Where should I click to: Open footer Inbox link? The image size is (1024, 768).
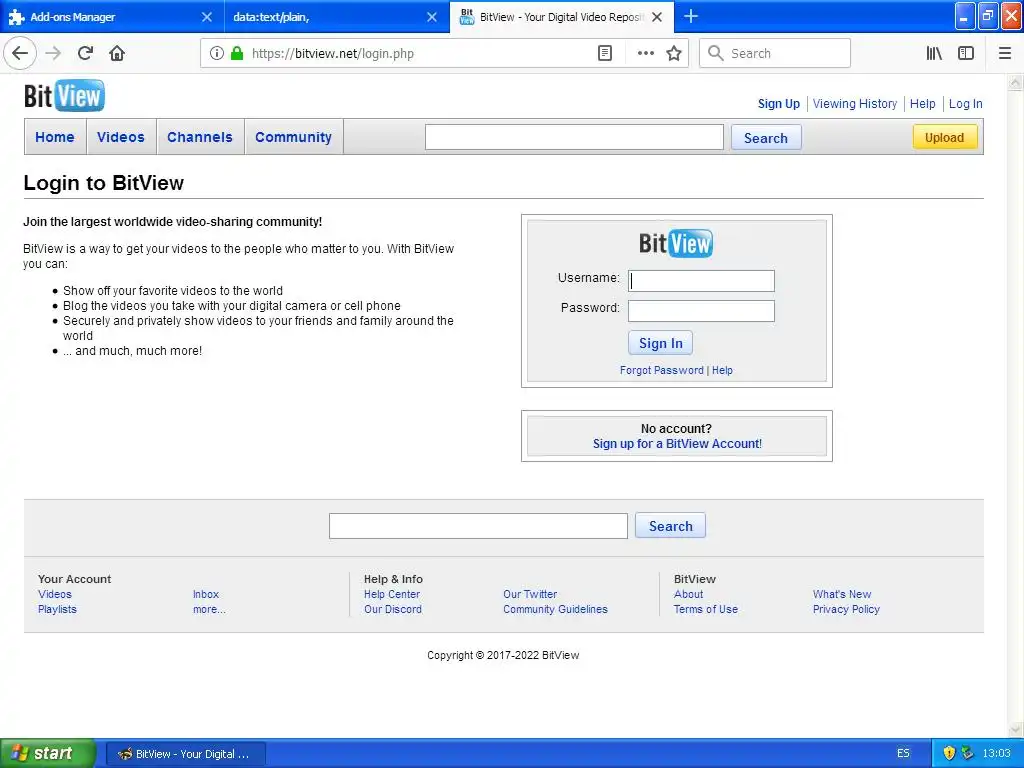coord(206,594)
